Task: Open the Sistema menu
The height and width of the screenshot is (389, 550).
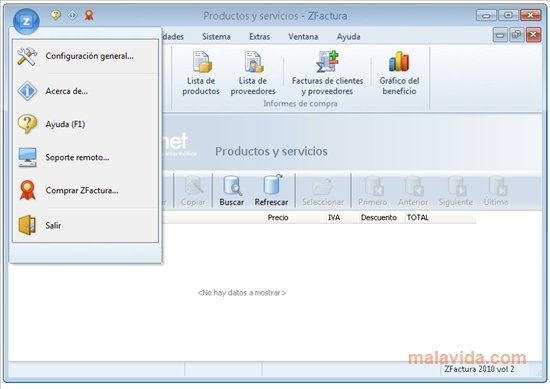Action: (216, 36)
